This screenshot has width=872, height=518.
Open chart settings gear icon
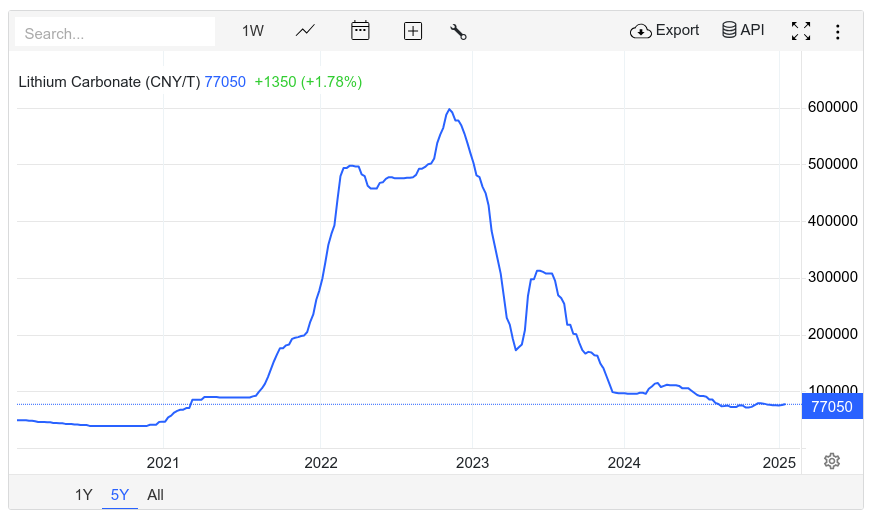coord(831,461)
